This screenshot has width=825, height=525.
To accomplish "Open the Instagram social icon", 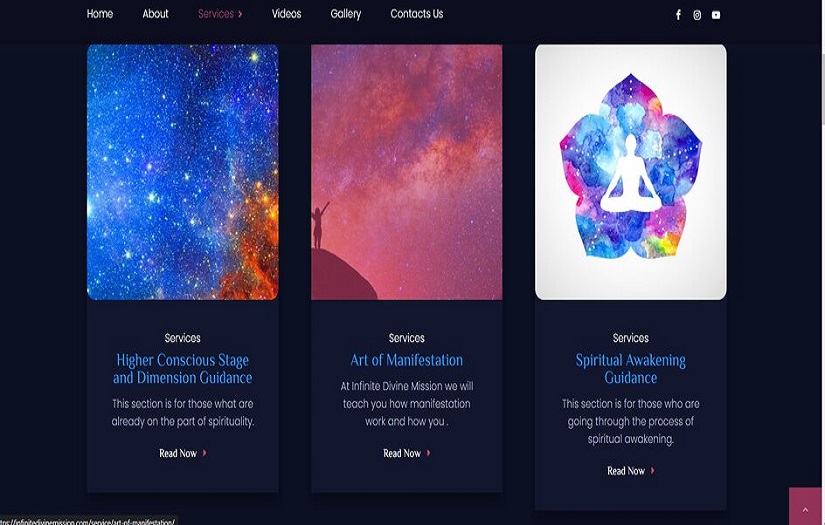I will [x=697, y=15].
